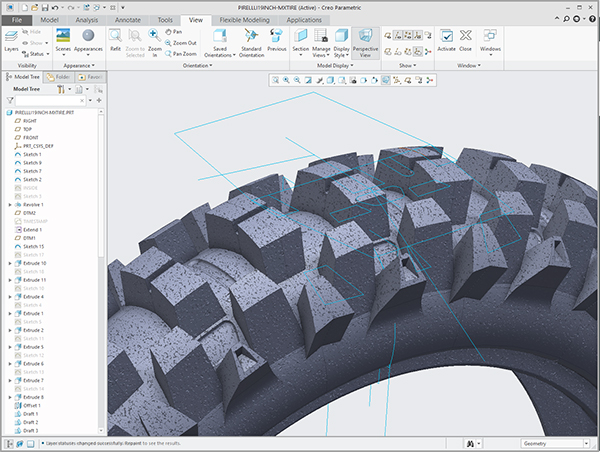Click the Repaint icon in graphics toolbar
The width and height of the screenshot is (600, 452).
click(x=308, y=80)
